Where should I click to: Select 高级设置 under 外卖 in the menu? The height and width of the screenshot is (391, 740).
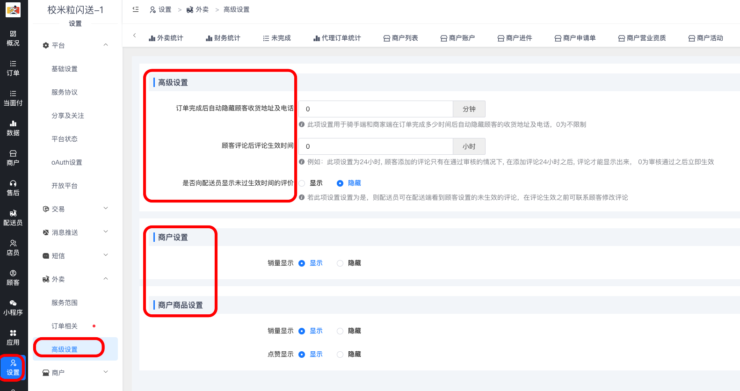coord(76,349)
